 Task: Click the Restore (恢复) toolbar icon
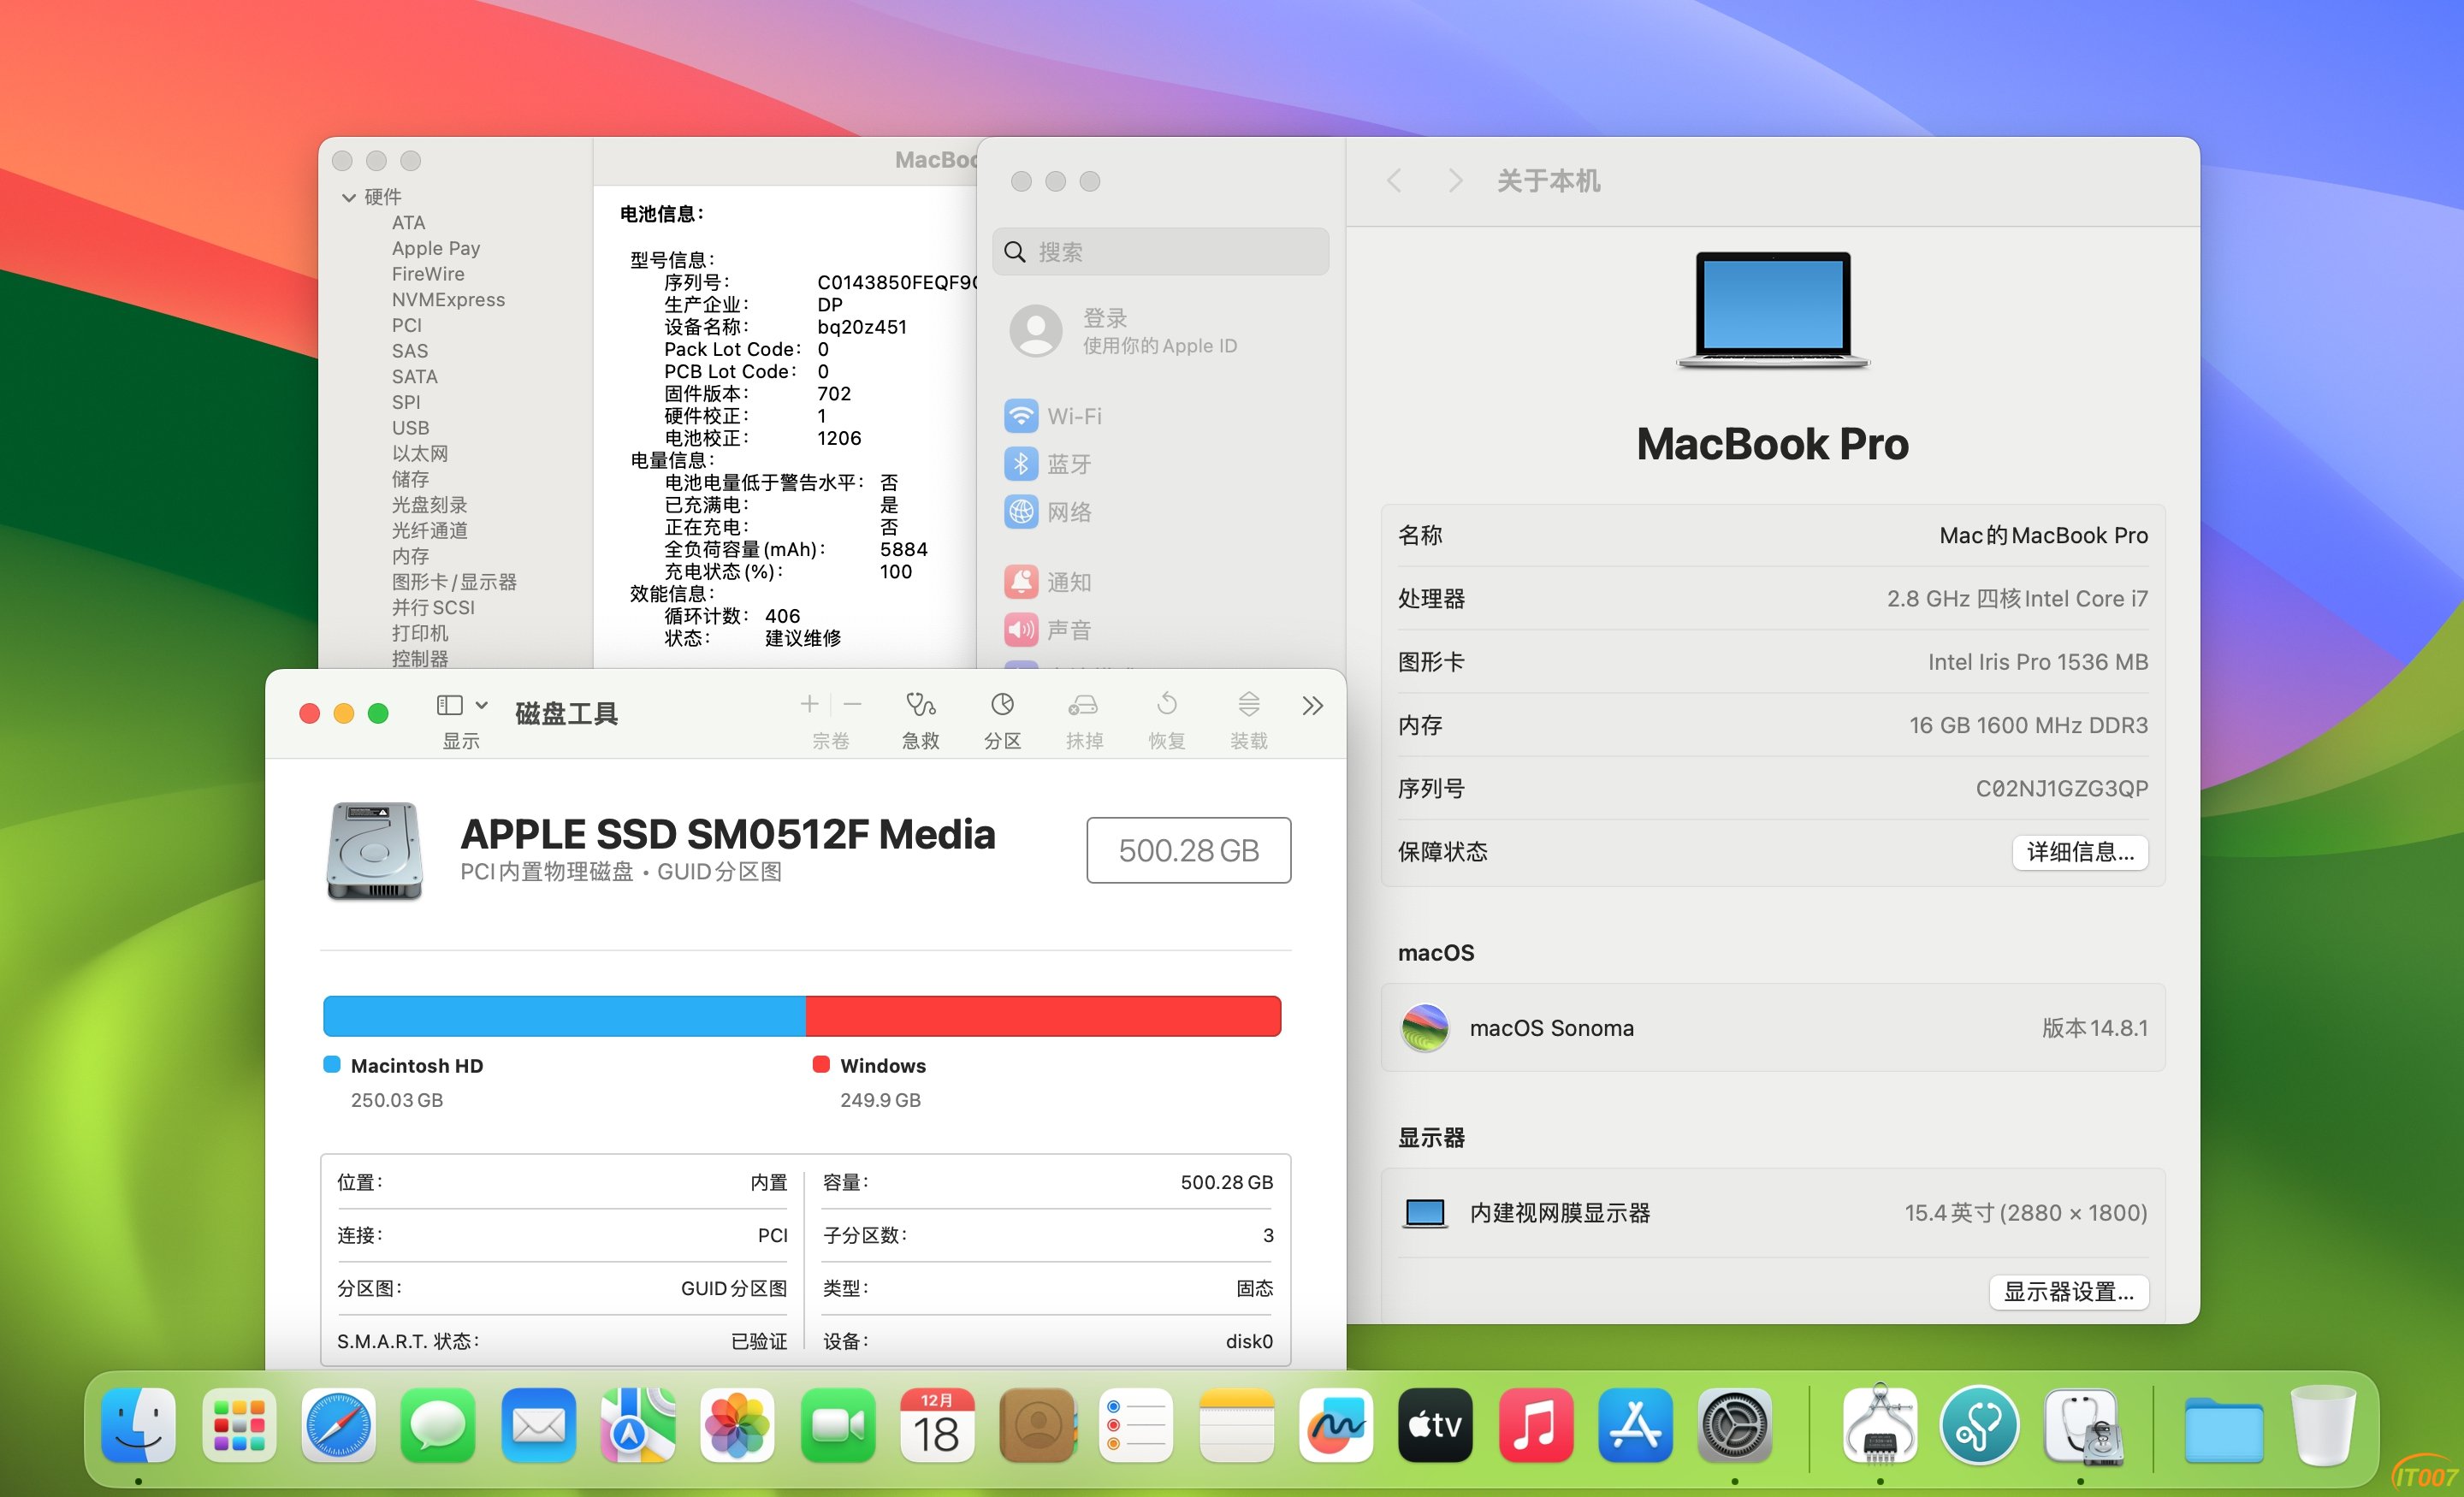pyautogui.click(x=1166, y=706)
